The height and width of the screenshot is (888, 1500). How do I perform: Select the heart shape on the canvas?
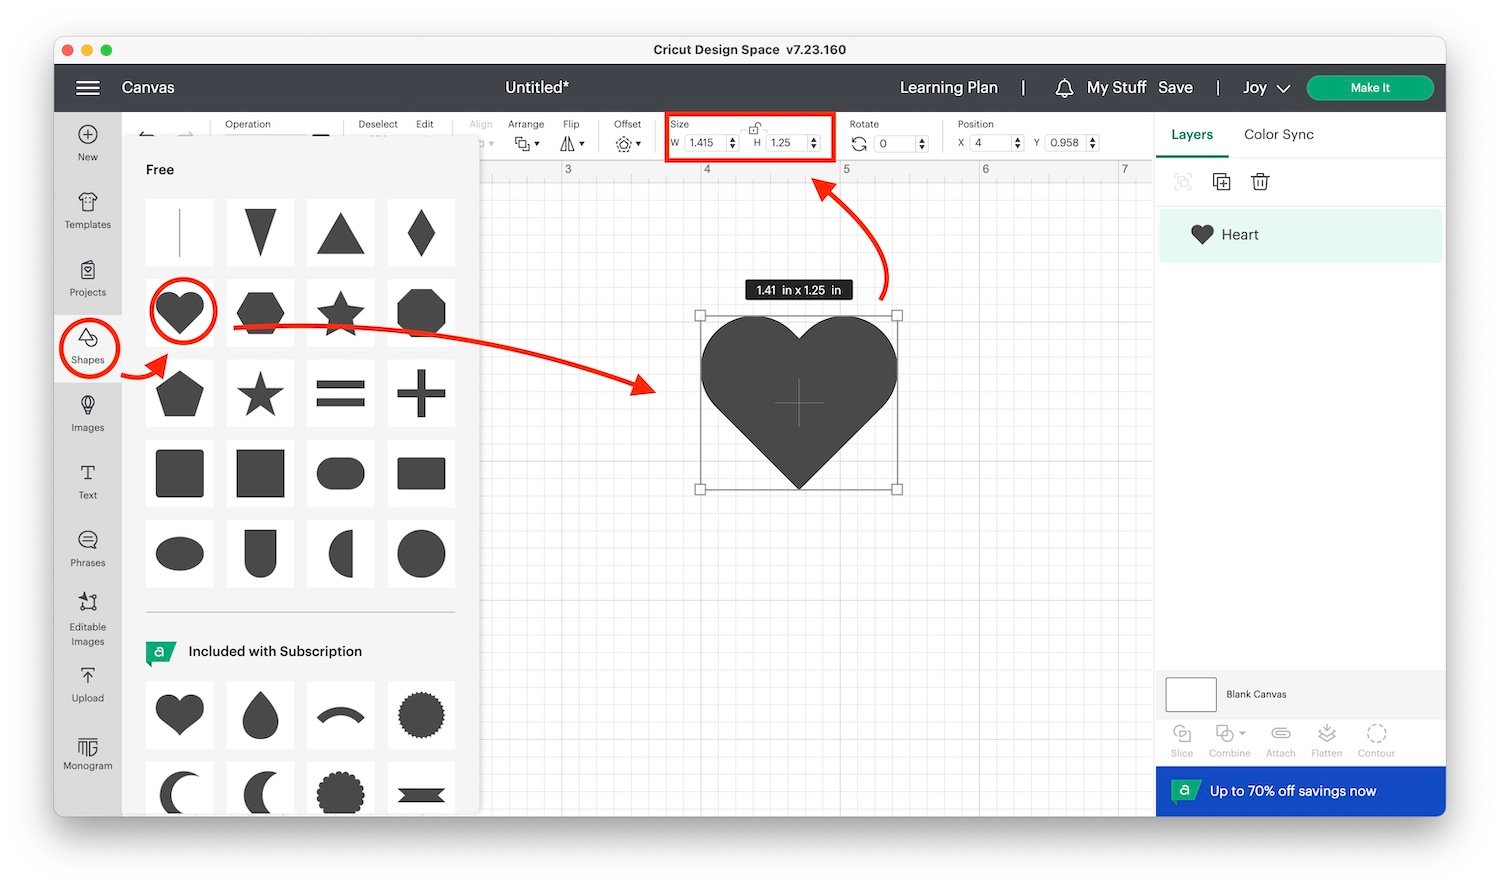799,402
